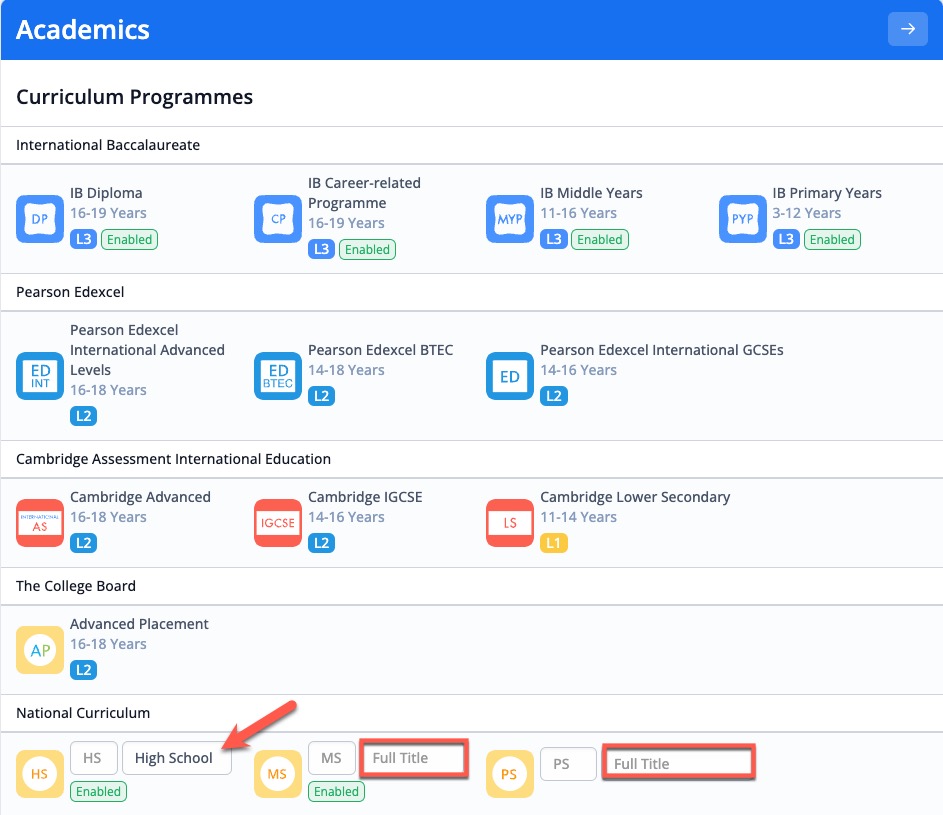Toggle Enabled status for IB Career-related Programme
943x815 pixels.
coord(367,249)
